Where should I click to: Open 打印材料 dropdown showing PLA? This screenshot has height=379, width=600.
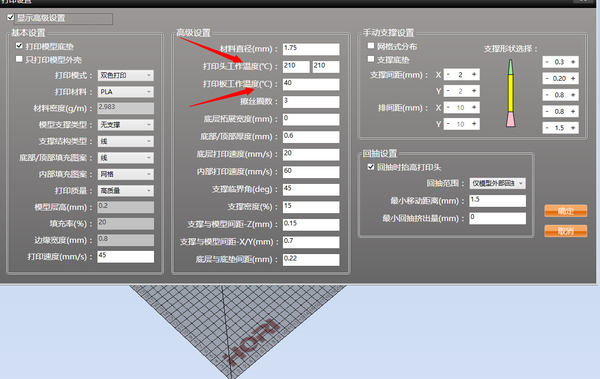[x=126, y=92]
